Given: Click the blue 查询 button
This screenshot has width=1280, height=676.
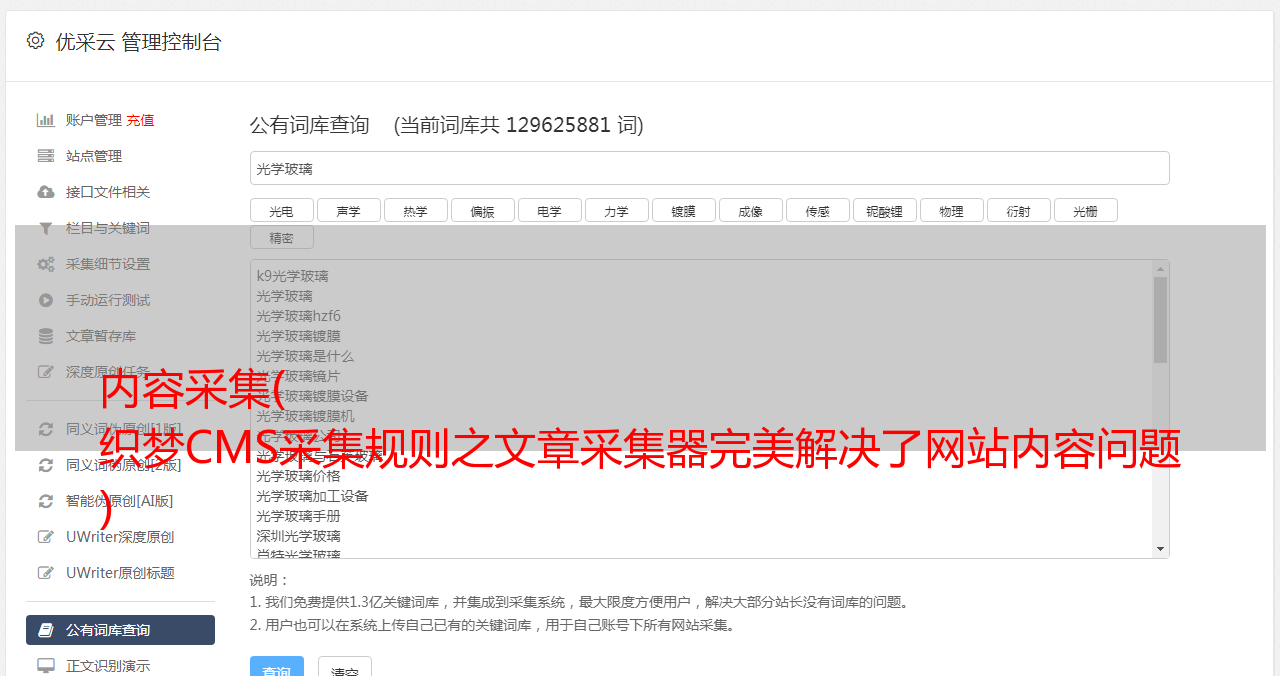Looking at the screenshot, I should pyautogui.click(x=276, y=667).
